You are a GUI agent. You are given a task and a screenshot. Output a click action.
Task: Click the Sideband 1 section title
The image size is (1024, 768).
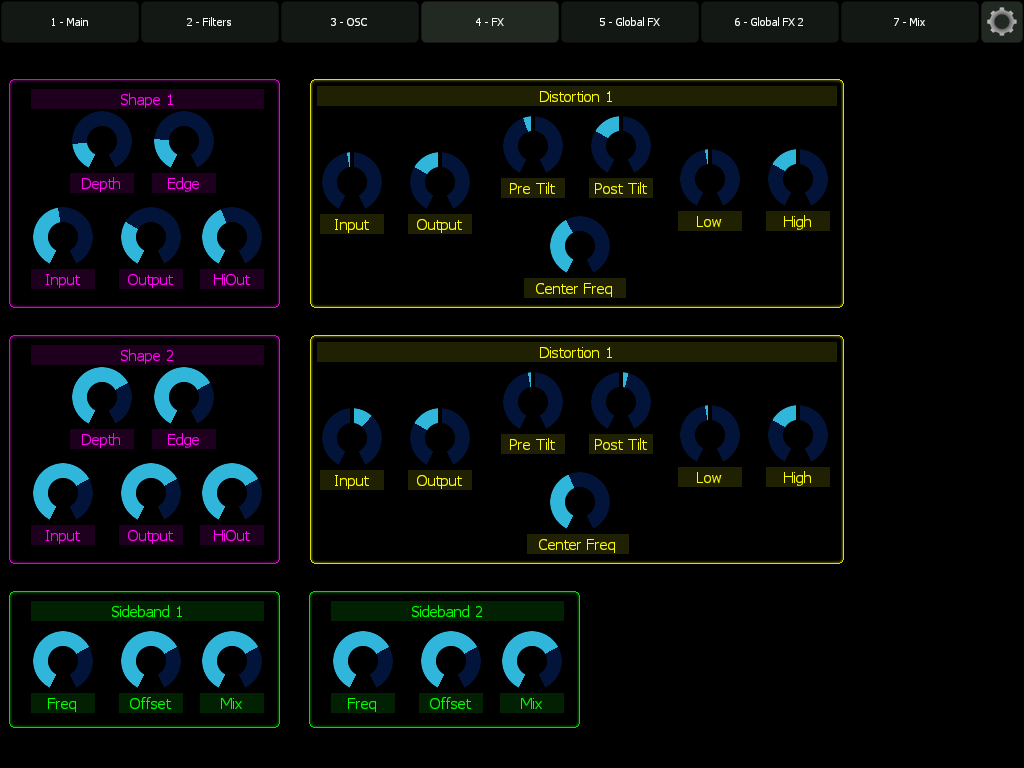pyautogui.click(x=148, y=611)
